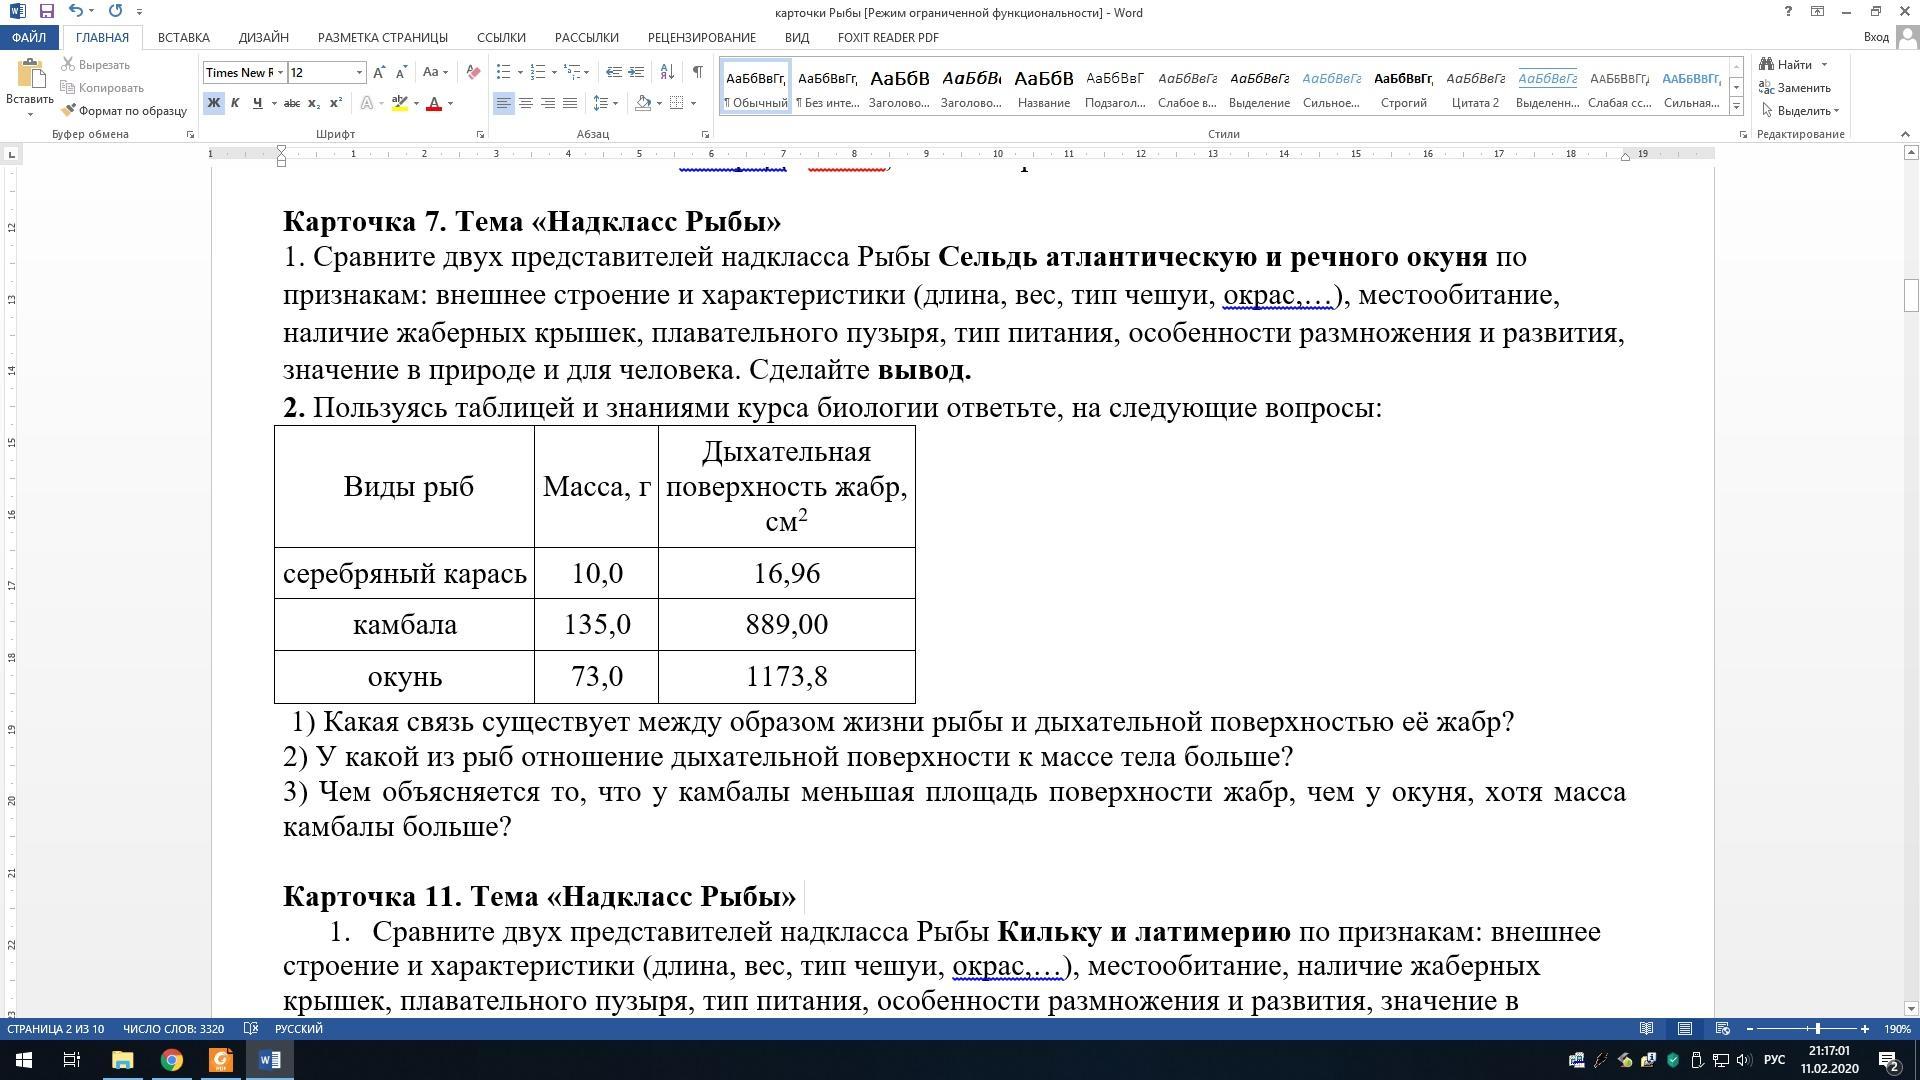Show paragraph marks with pilcrow icon
This screenshot has width=1920, height=1080.
(x=697, y=72)
